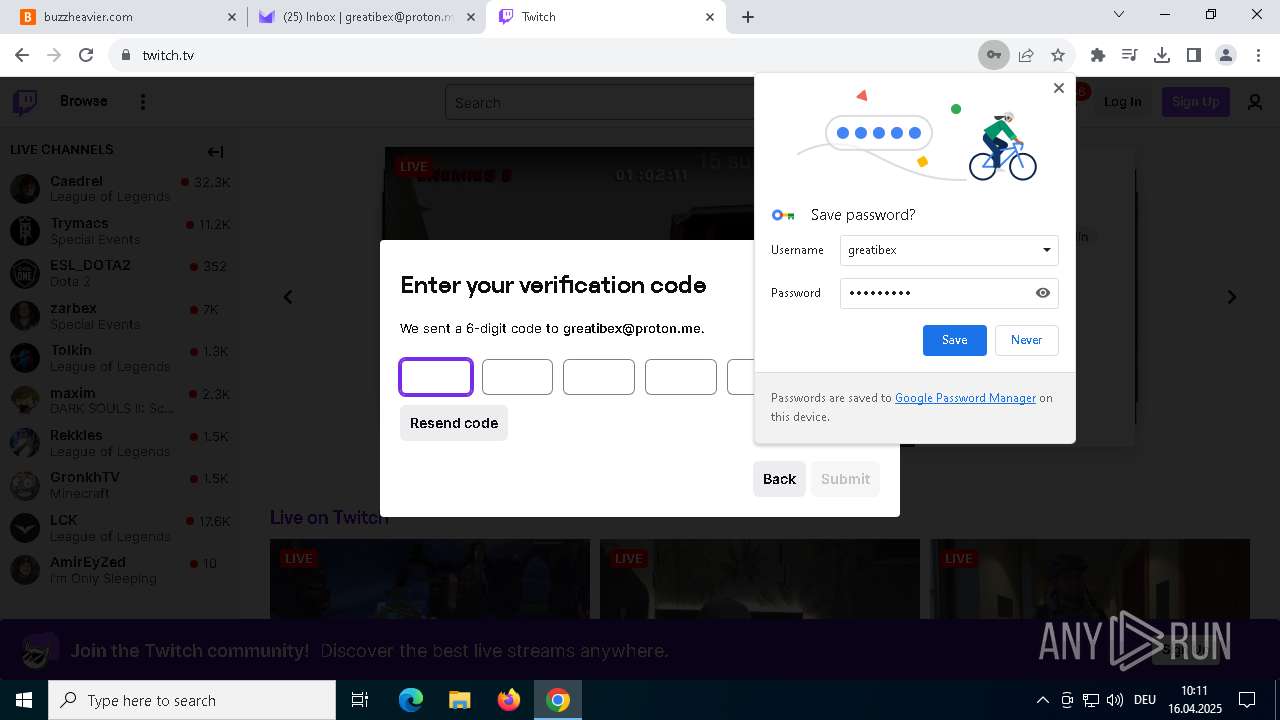Click the first verification code box
1280x720 pixels.
pos(436,377)
